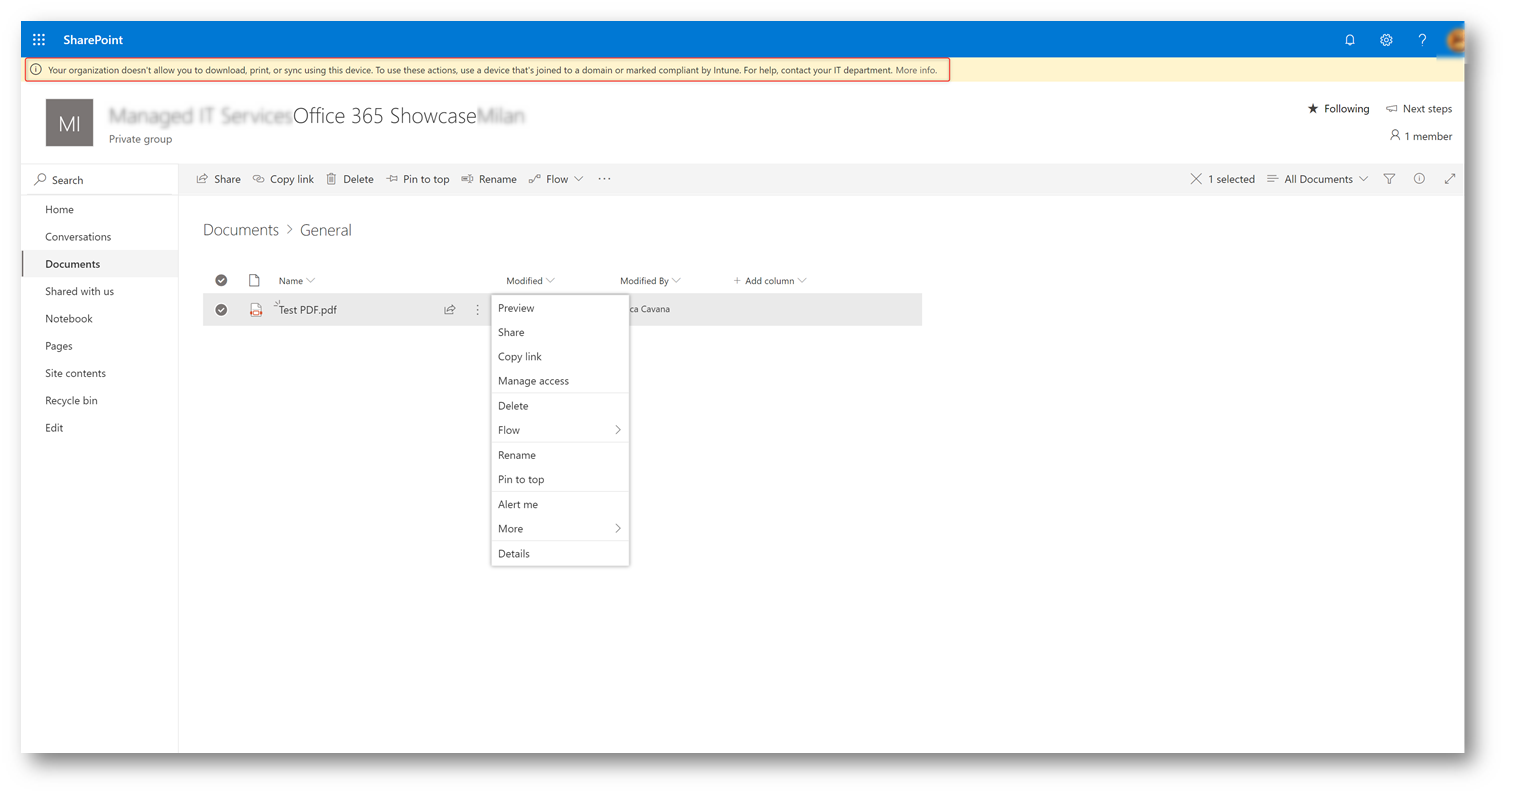
Task: Clear selection with the X icon
Action: pos(1196,179)
